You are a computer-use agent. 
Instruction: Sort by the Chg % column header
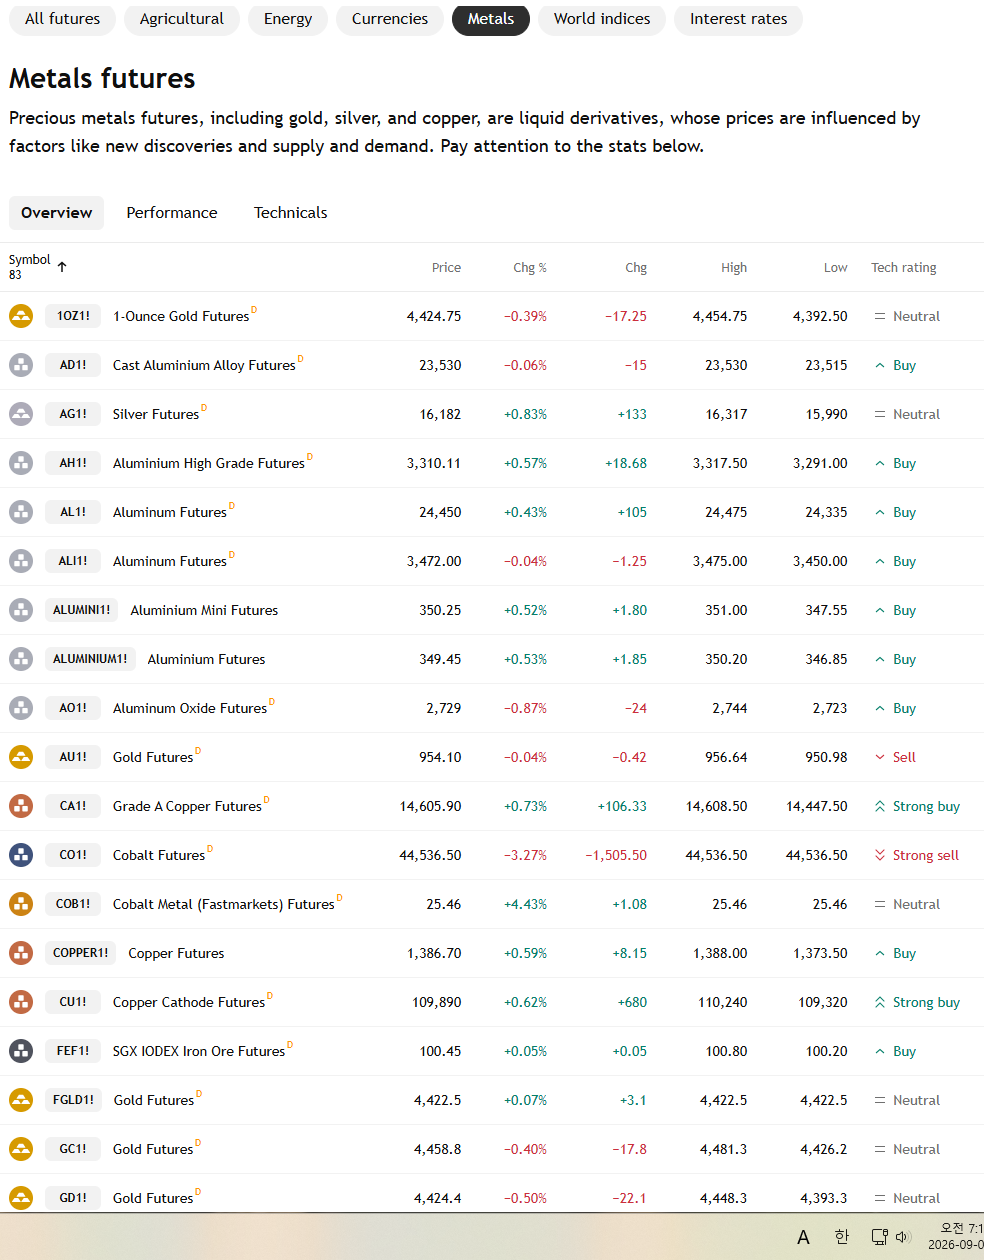click(530, 268)
